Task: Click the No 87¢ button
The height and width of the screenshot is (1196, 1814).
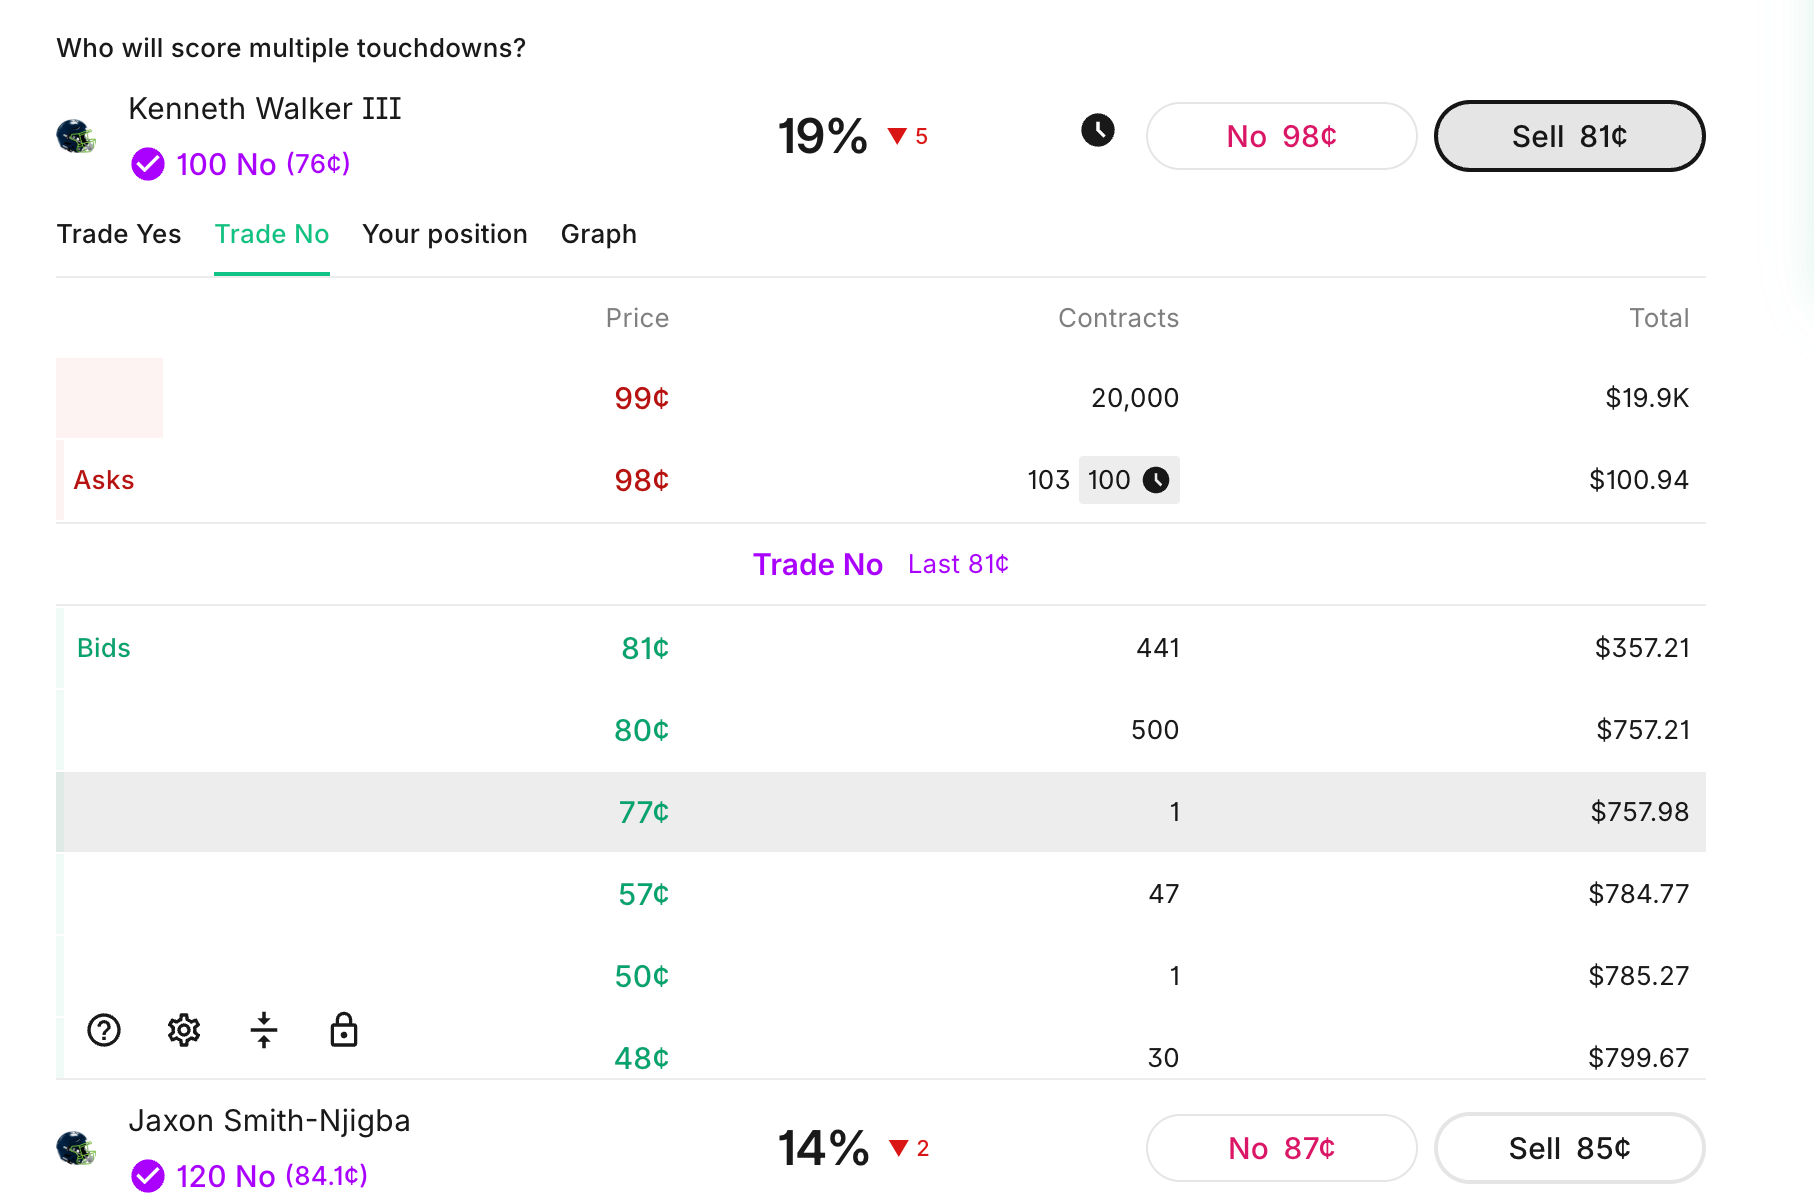Action: point(1281,1148)
